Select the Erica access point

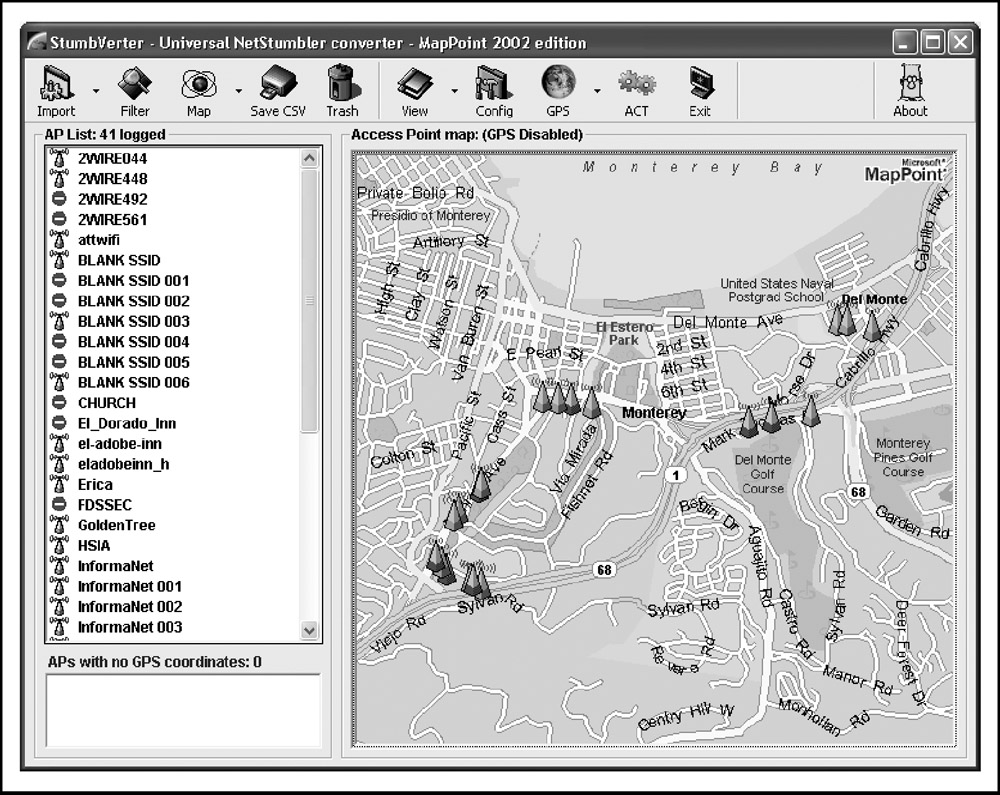click(94, 485)
